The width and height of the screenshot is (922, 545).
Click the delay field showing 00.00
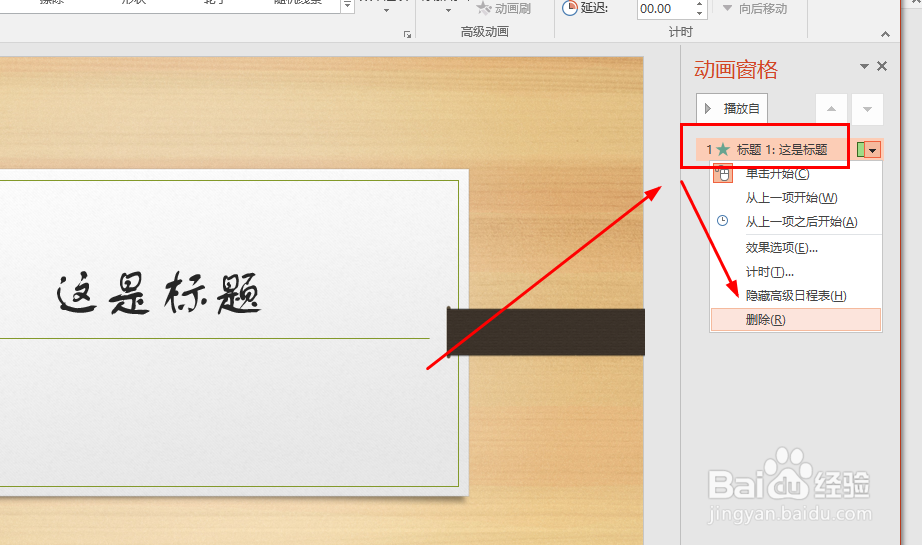[665, 9]
